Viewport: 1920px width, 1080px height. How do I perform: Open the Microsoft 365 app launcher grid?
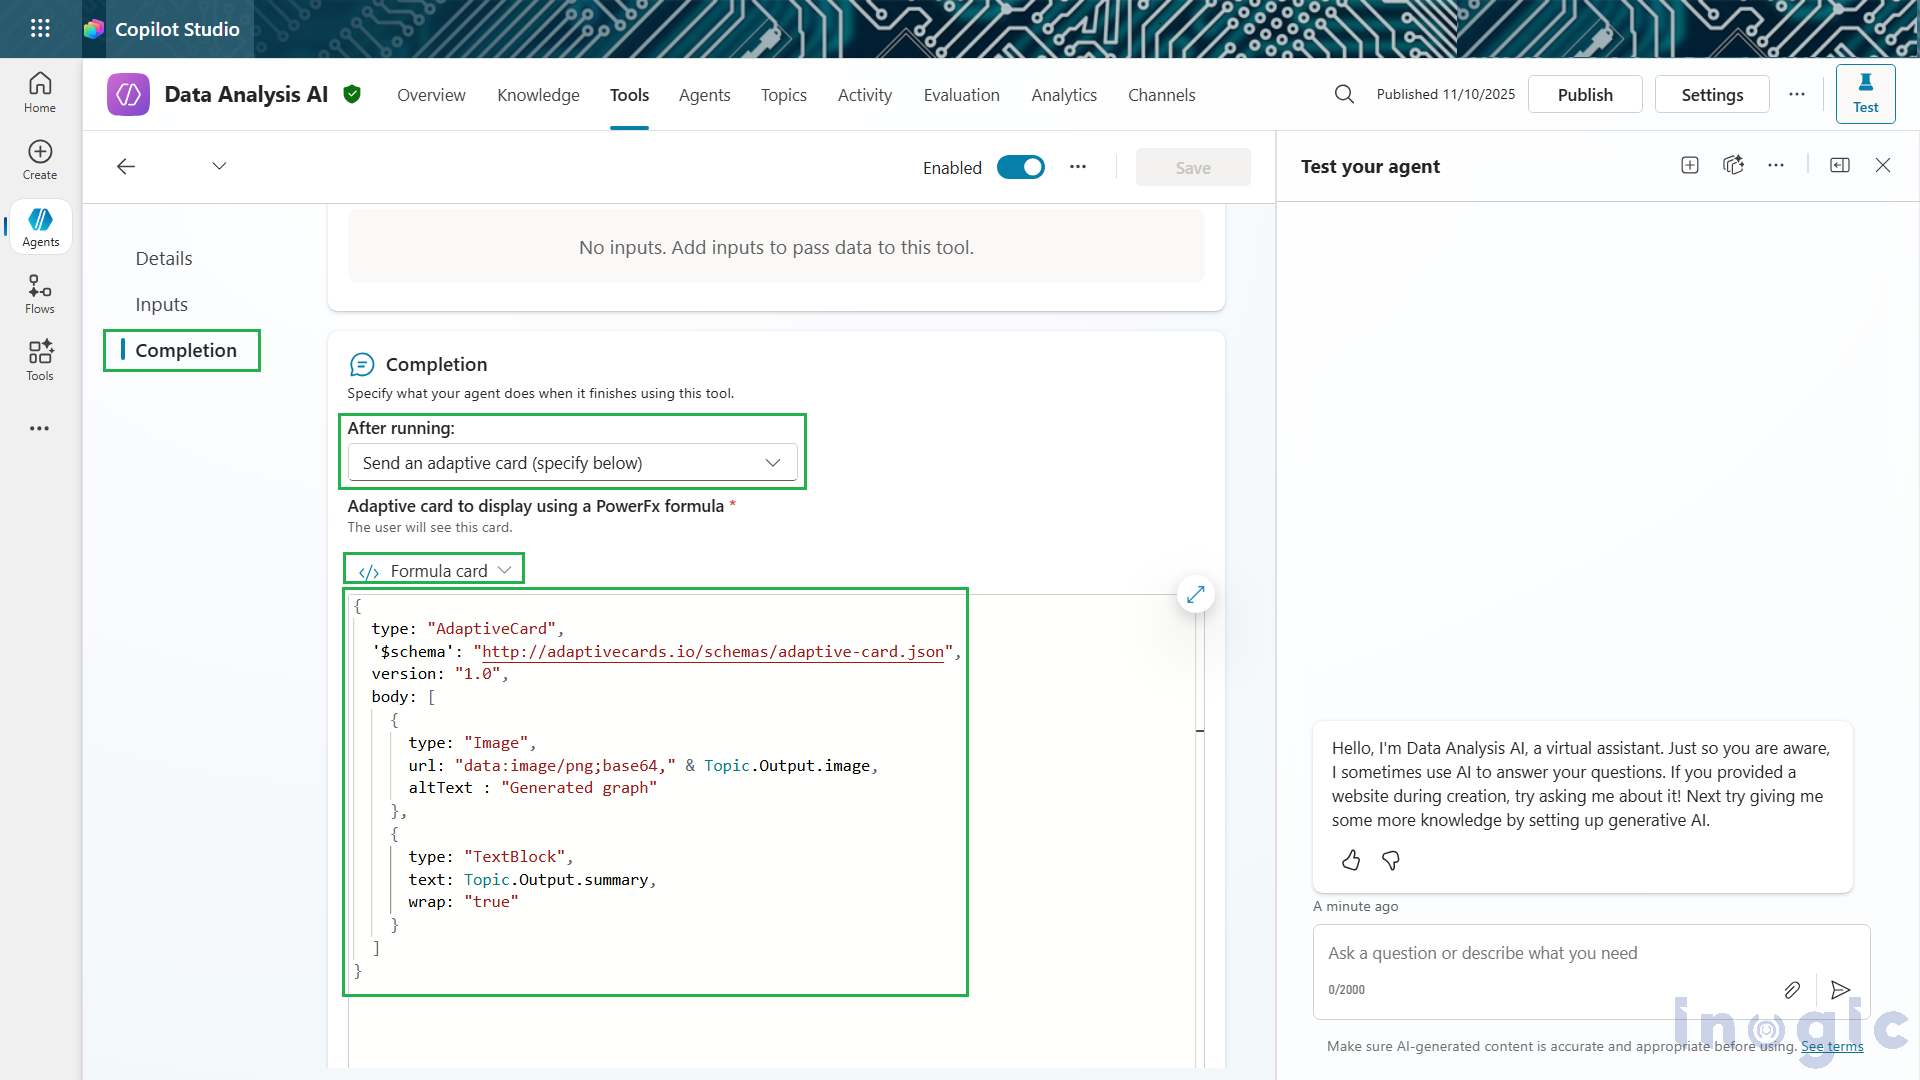click(x=40, y=28)
